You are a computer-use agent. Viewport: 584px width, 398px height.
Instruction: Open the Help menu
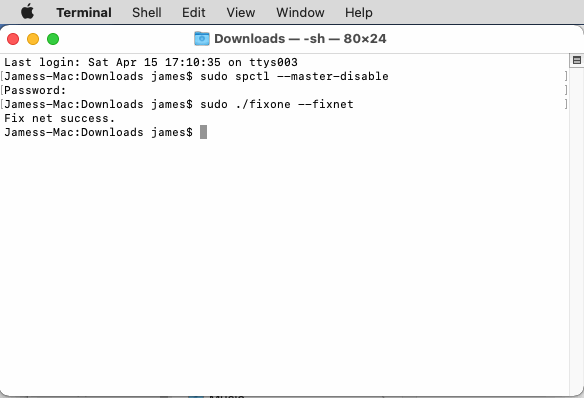358,13
